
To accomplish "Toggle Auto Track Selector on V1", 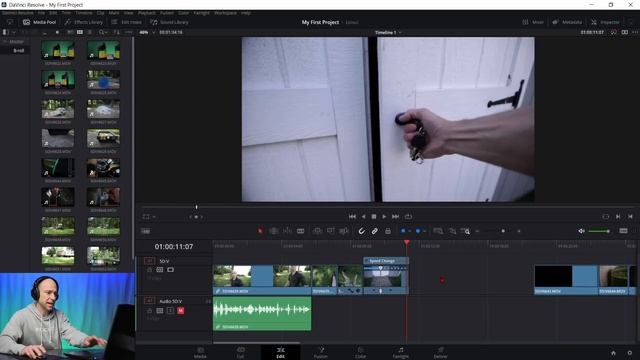I will coord(160,270).
